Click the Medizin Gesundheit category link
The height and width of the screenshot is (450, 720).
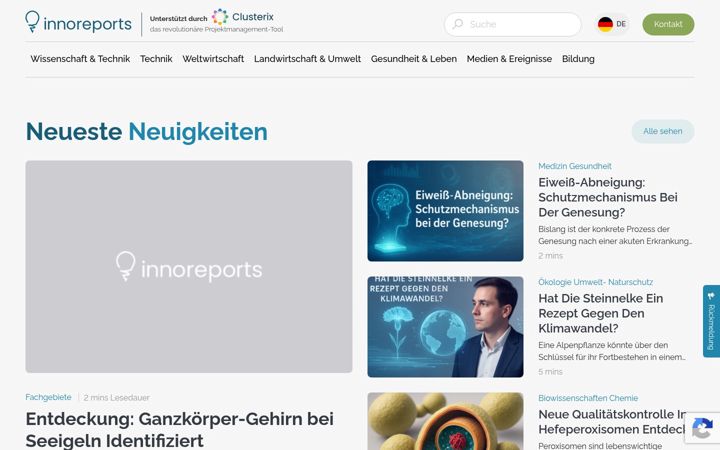click(x=574, y=166)
